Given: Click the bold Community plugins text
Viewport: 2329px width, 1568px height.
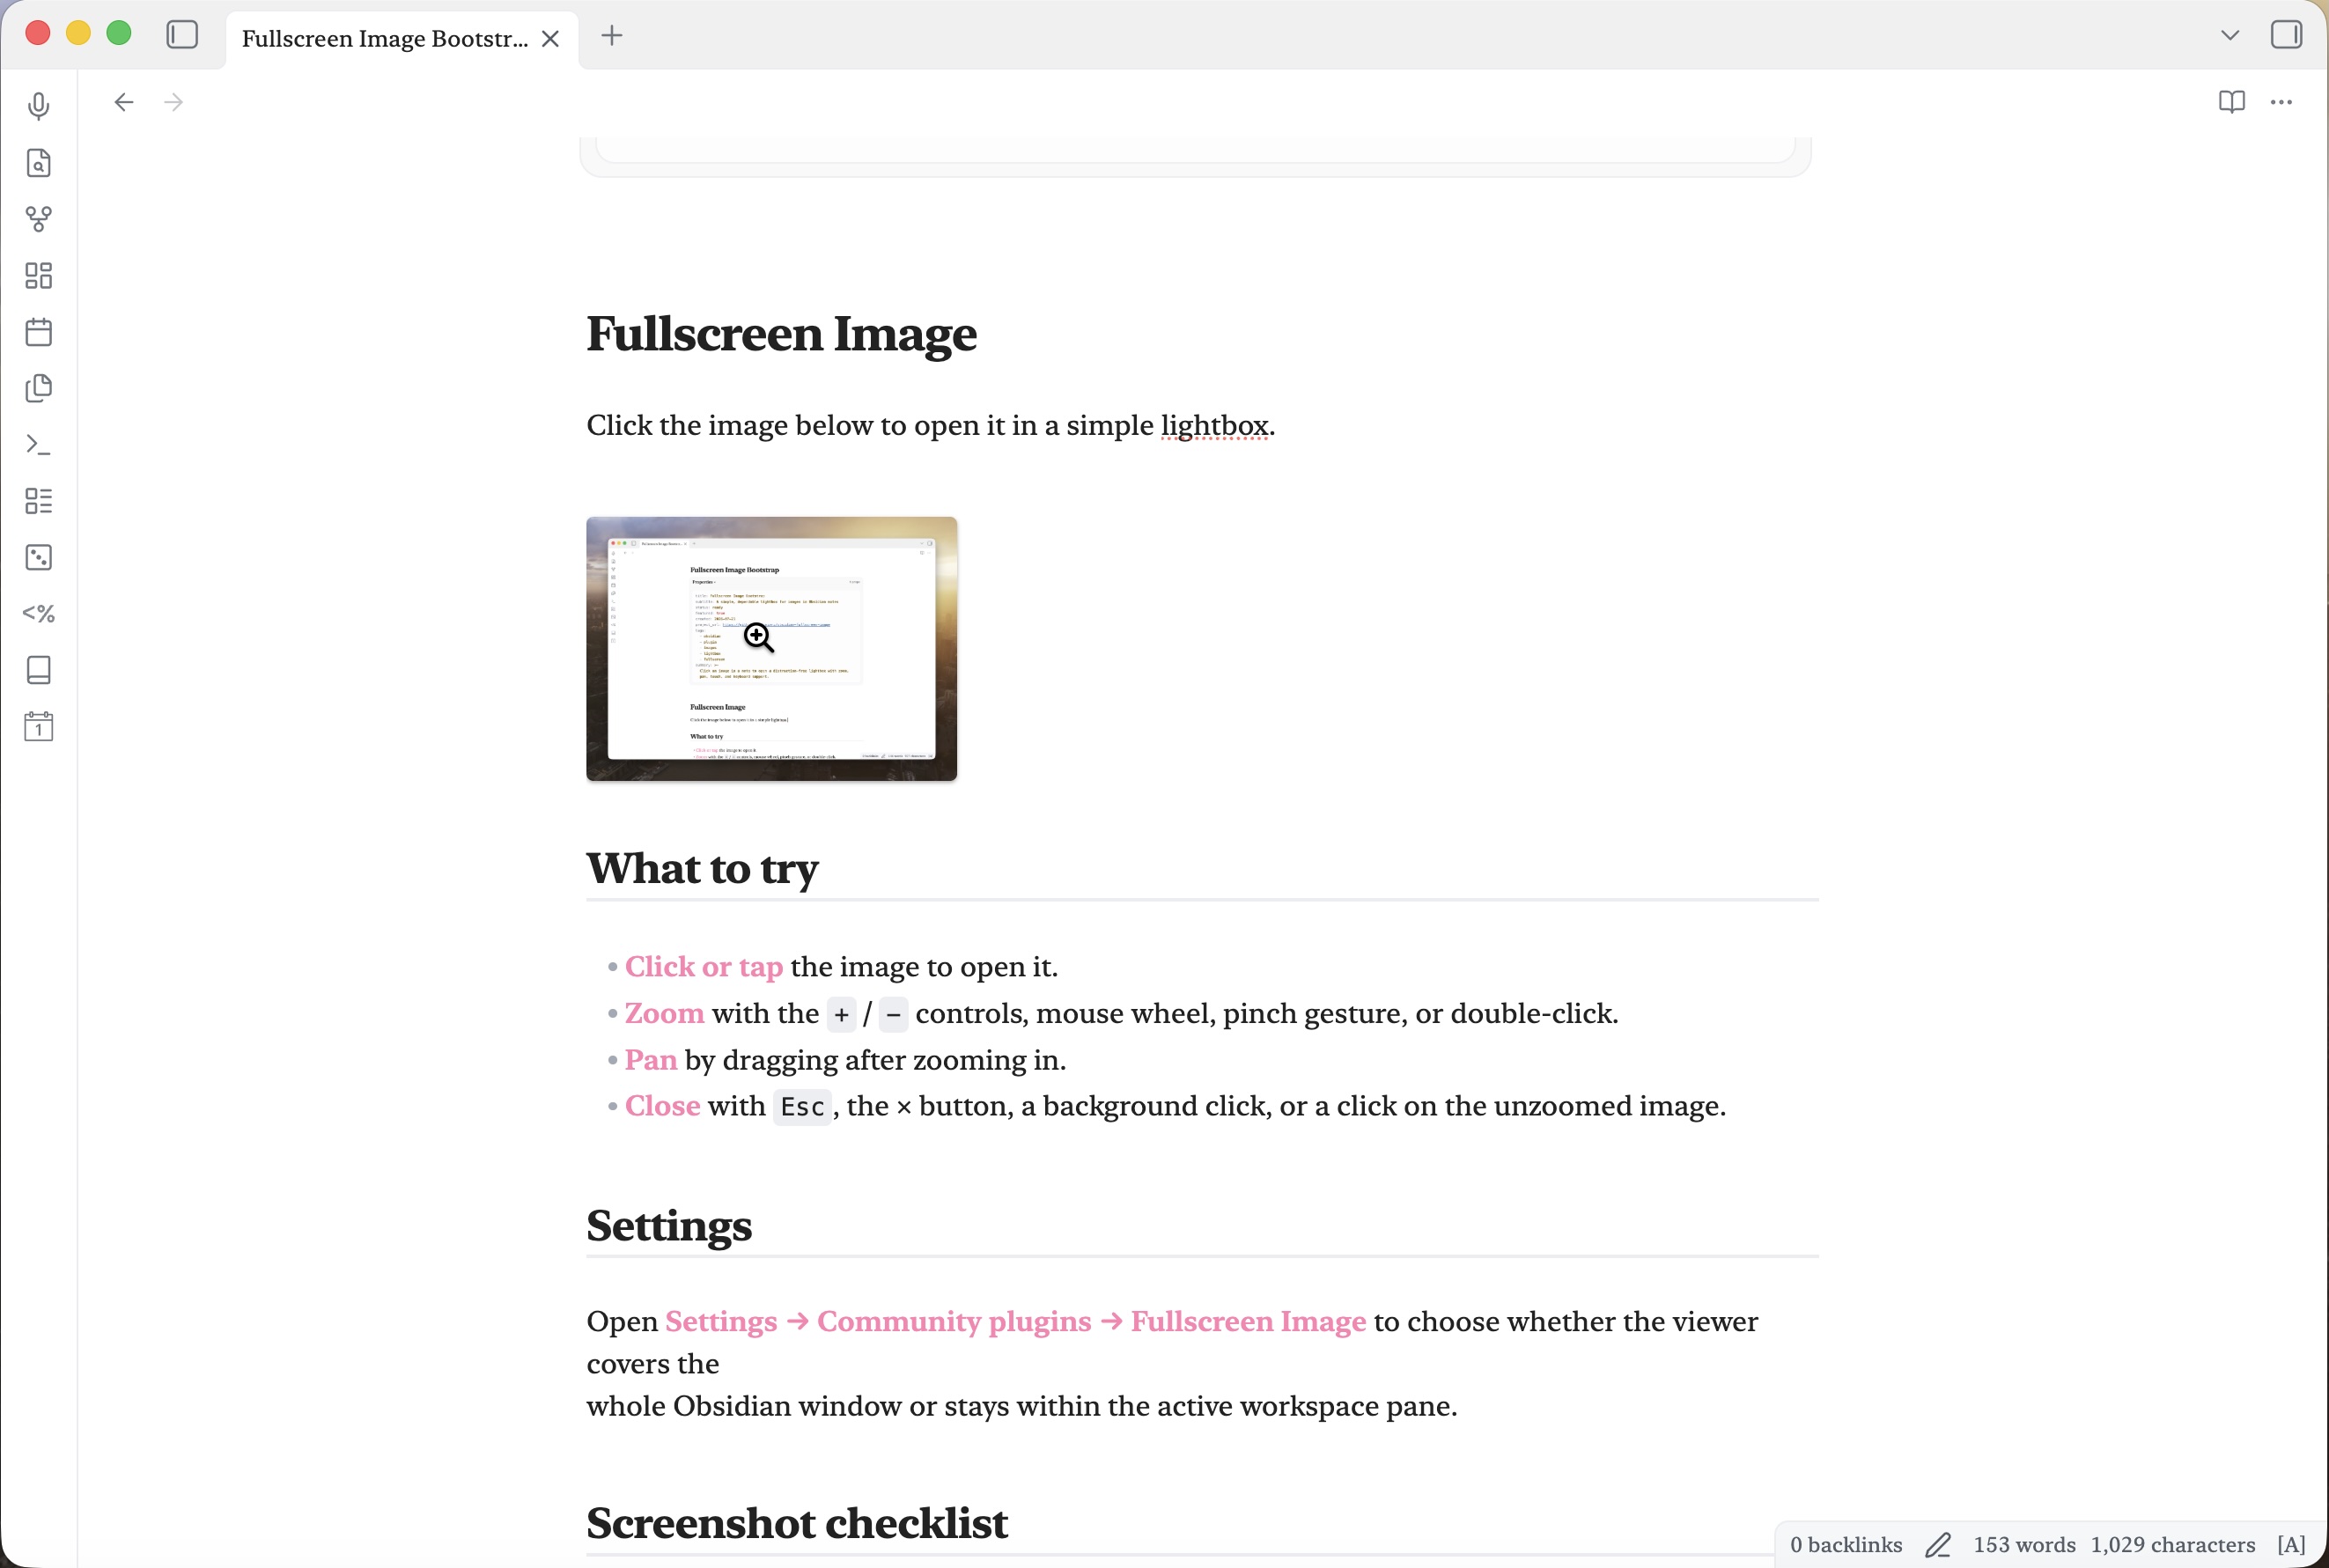Looking at the screenshot, I should tap(954, 1322).
